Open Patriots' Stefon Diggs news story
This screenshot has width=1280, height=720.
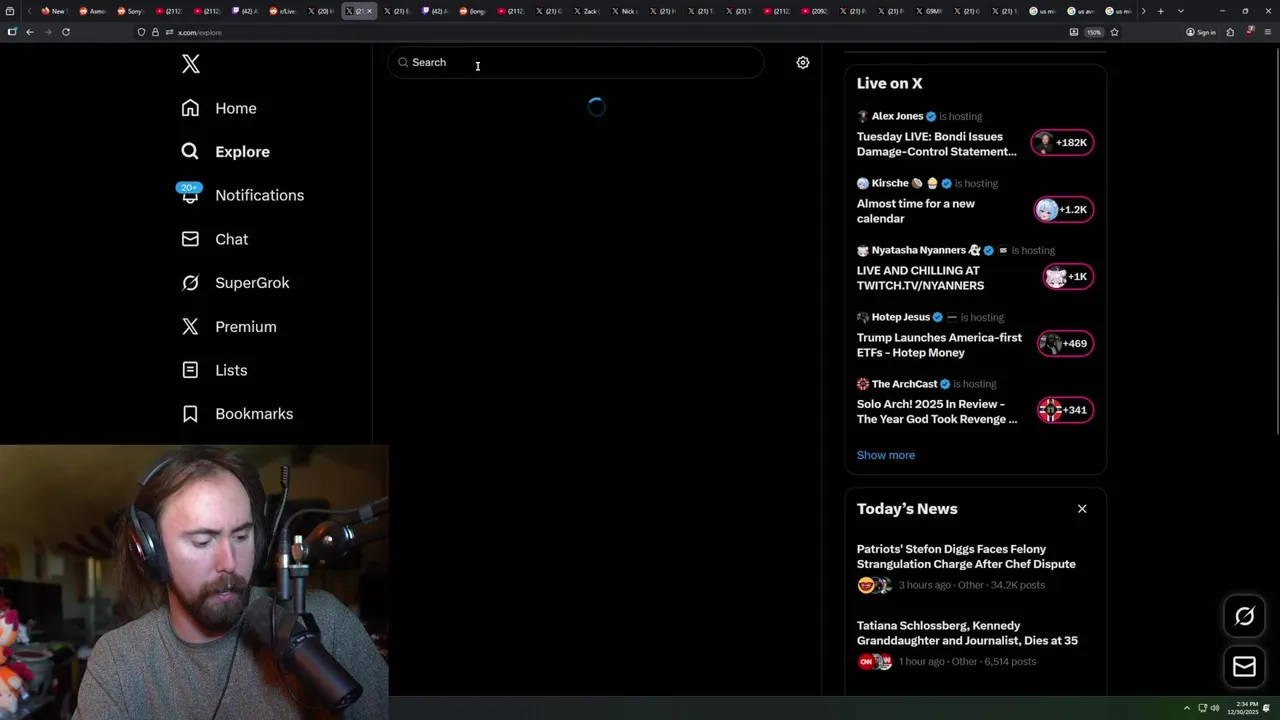tap(966, 556)
